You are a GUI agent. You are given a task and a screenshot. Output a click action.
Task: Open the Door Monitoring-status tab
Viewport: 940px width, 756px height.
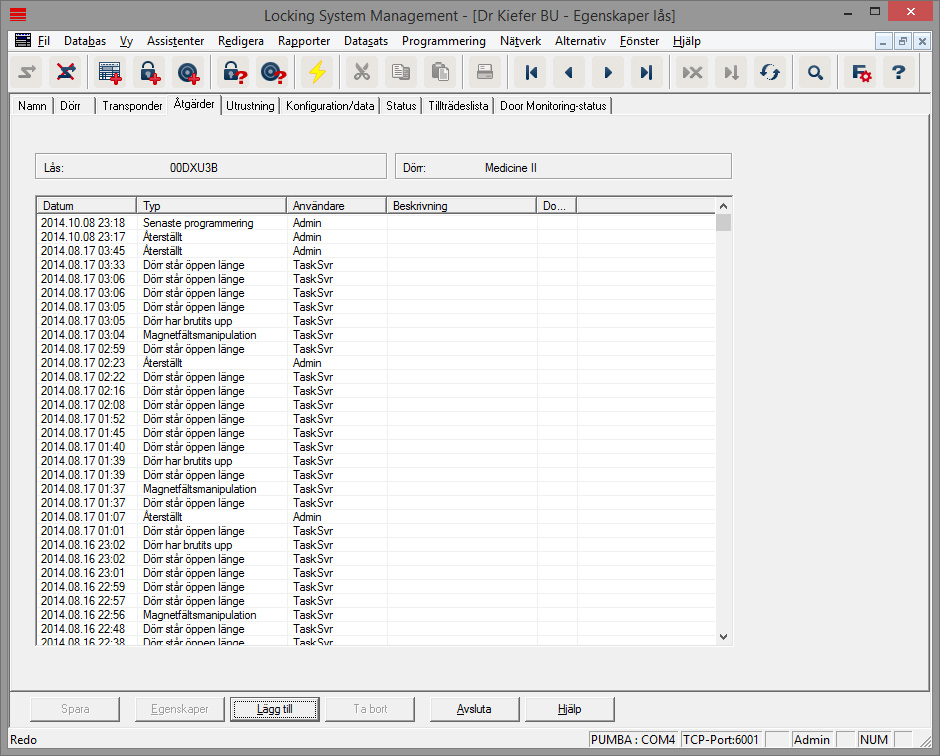552,106
